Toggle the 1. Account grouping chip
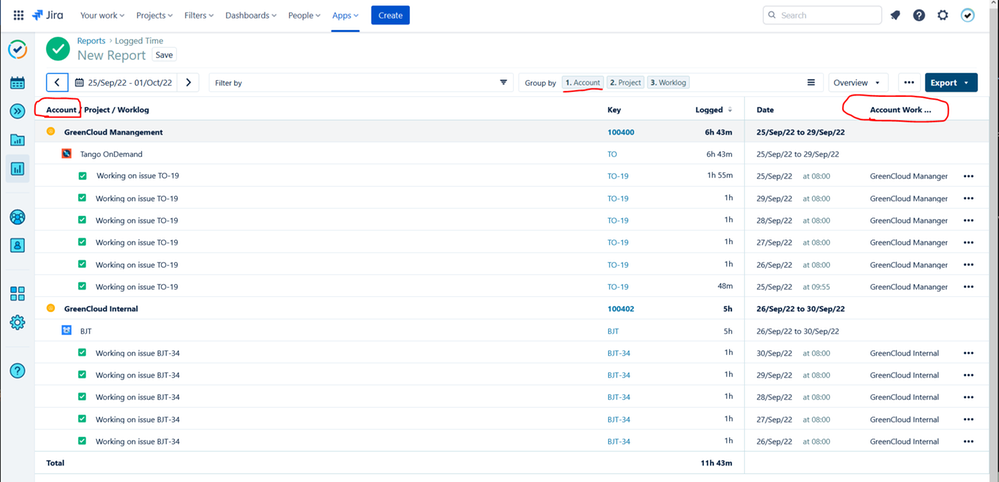The height and width of the screenshot is (482, 999). pos(583,83)
